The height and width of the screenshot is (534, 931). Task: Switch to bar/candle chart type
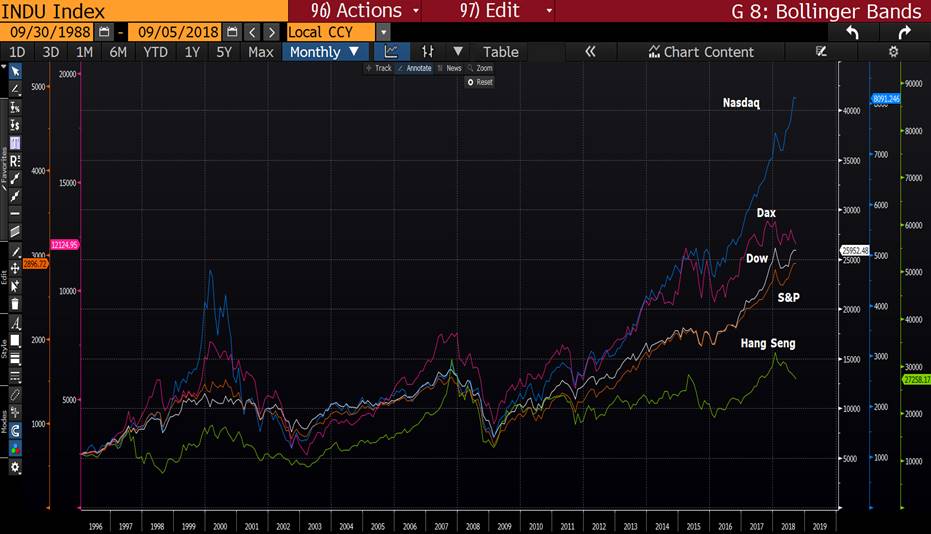click(428, 52)
